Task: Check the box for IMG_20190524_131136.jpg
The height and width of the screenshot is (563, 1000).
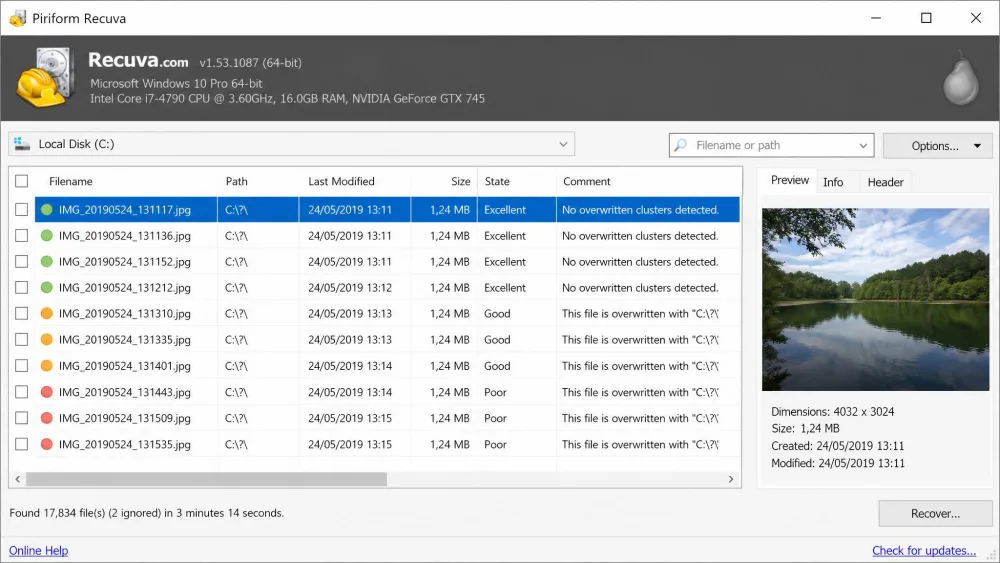Action: [22, 236]
